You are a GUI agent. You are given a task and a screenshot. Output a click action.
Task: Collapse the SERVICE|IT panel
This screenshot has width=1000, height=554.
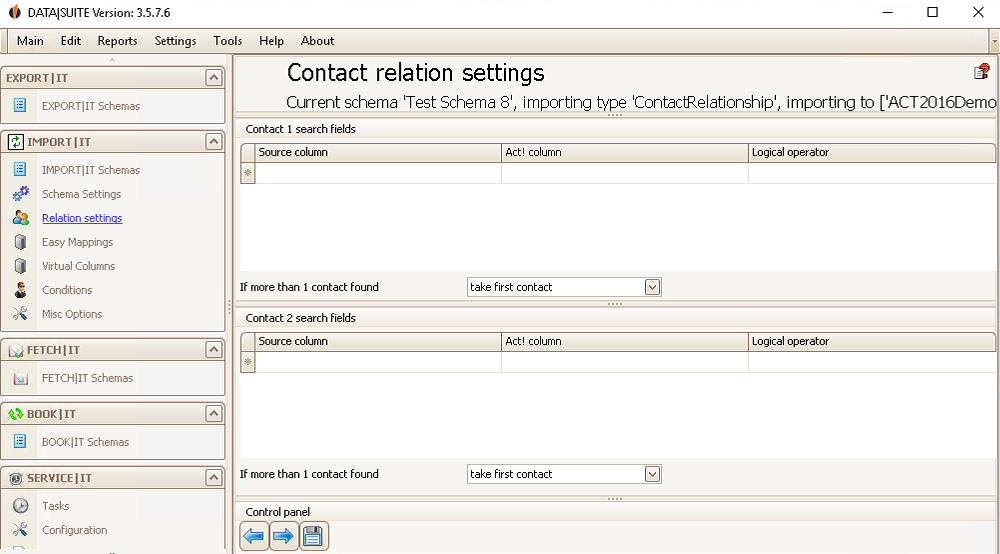tap(214, 477)
